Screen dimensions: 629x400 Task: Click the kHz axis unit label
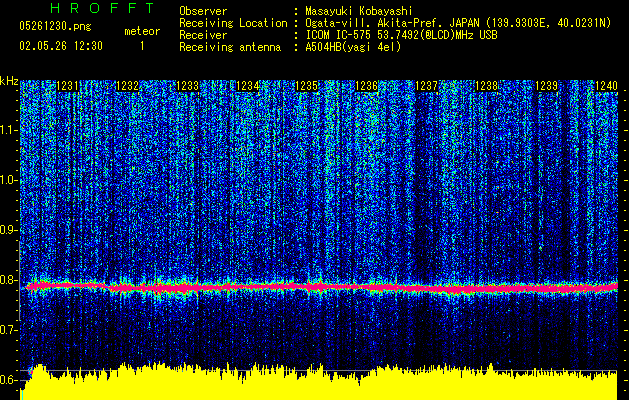point(9,81)
